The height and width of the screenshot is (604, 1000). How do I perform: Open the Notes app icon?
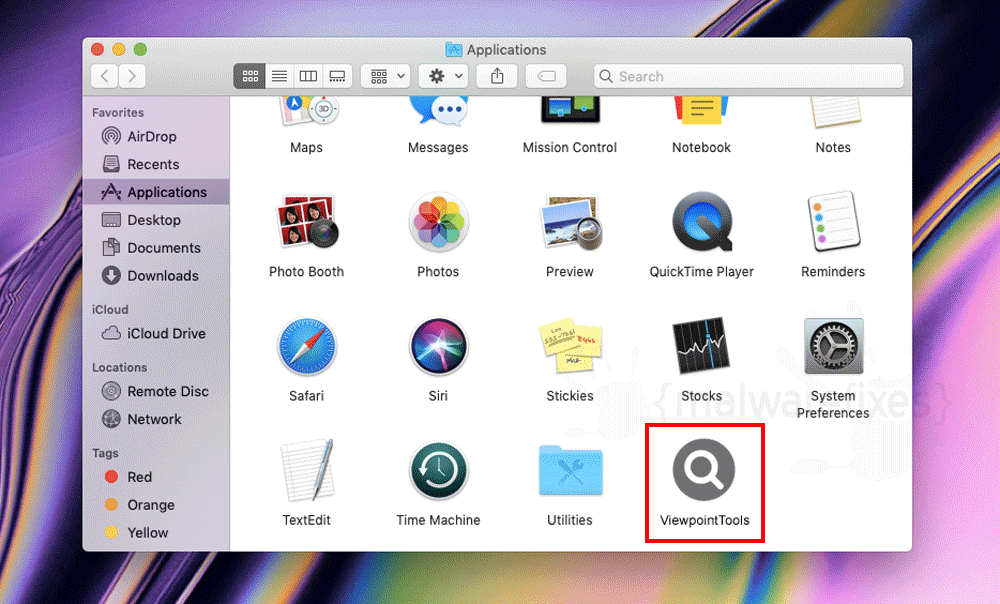(x=835, y=112)
